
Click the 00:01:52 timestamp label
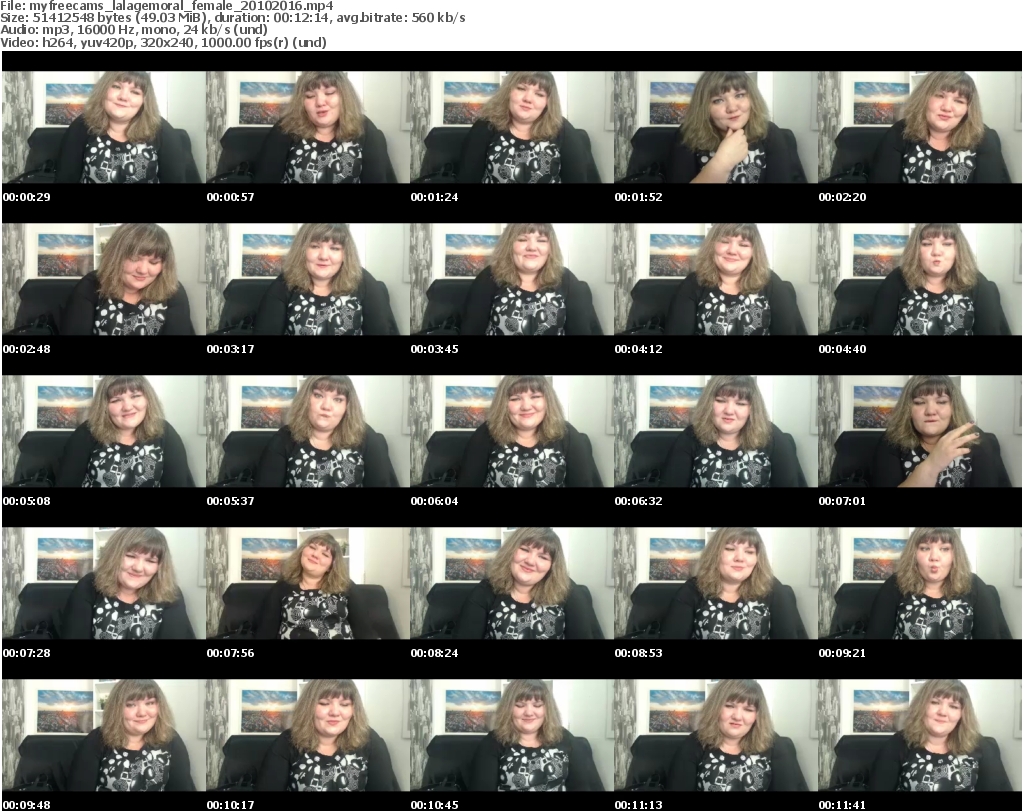pyautogui.click(x=638, y=197)
